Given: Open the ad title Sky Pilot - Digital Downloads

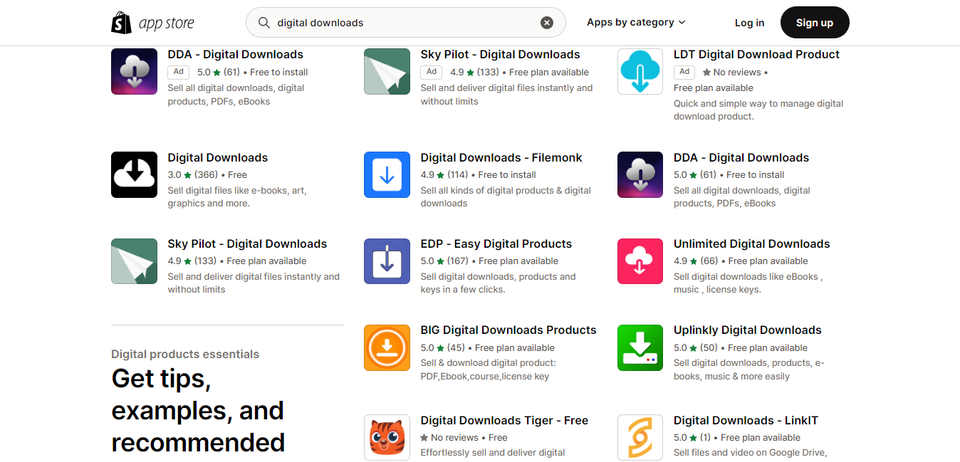Looking at the screenshot, I should point(500,54).
